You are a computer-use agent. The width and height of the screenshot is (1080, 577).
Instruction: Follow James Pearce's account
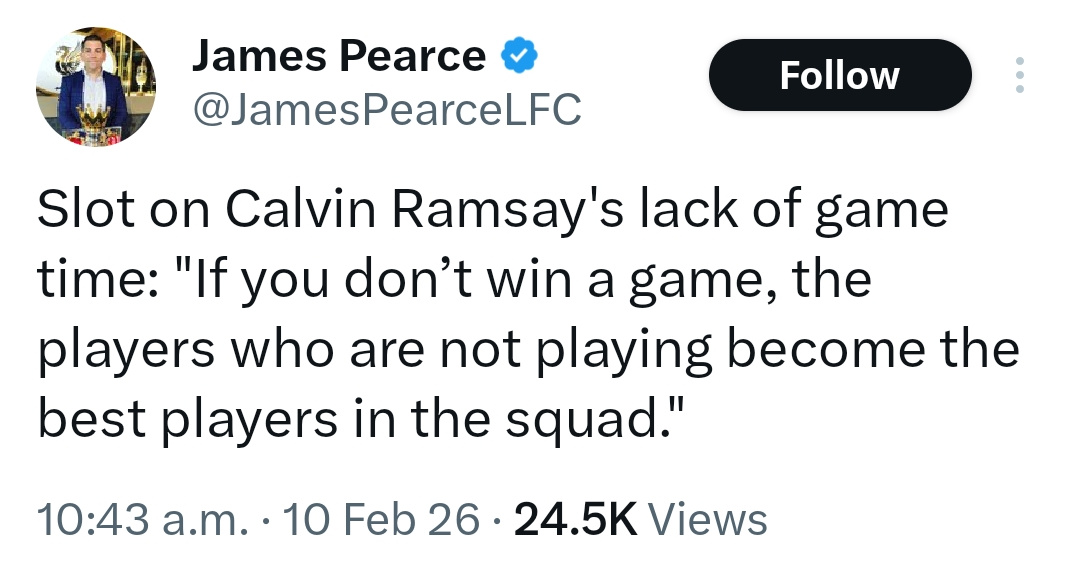point(840,75)
